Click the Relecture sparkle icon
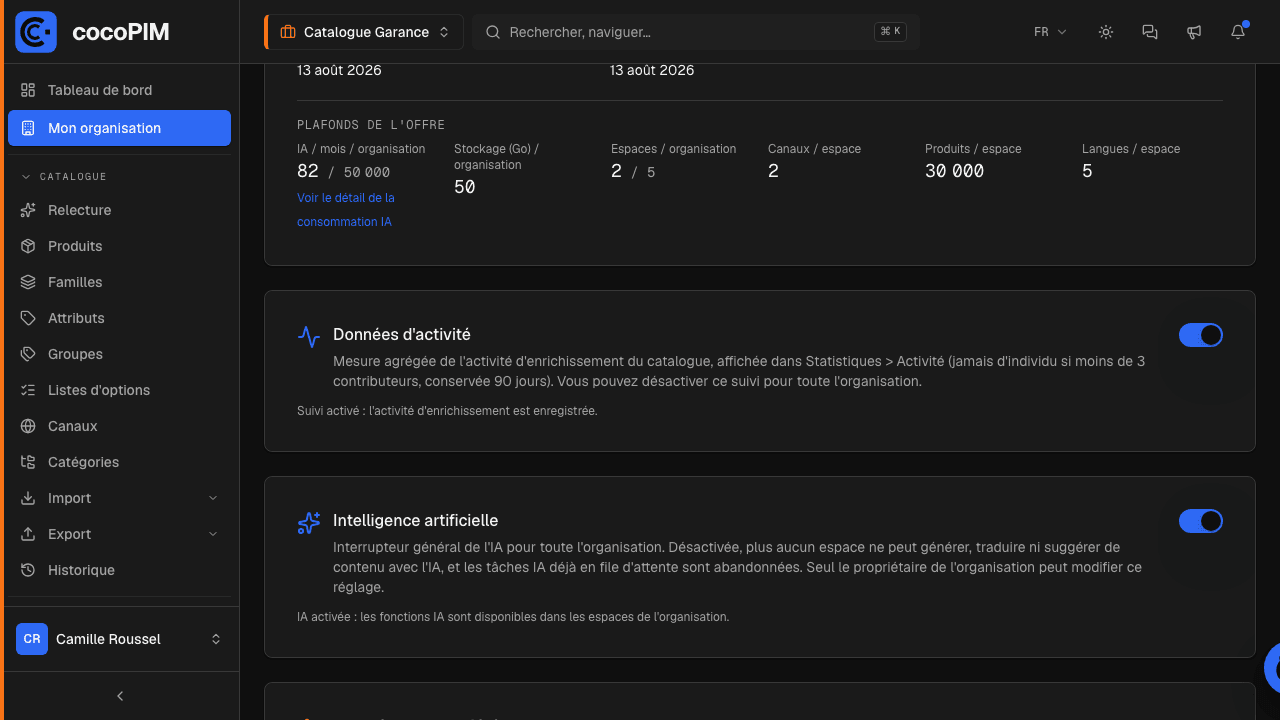 pyautogui.click(x=28, y=210)
